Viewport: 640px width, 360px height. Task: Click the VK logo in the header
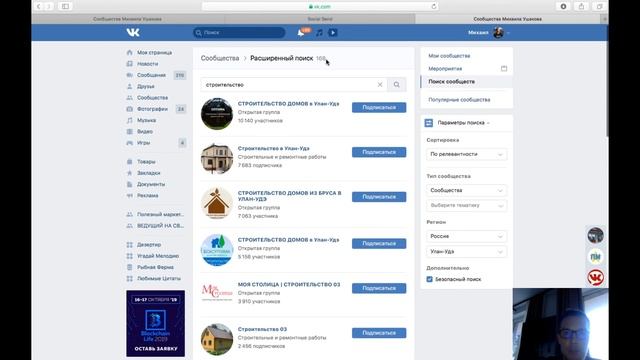coord(133,32)
